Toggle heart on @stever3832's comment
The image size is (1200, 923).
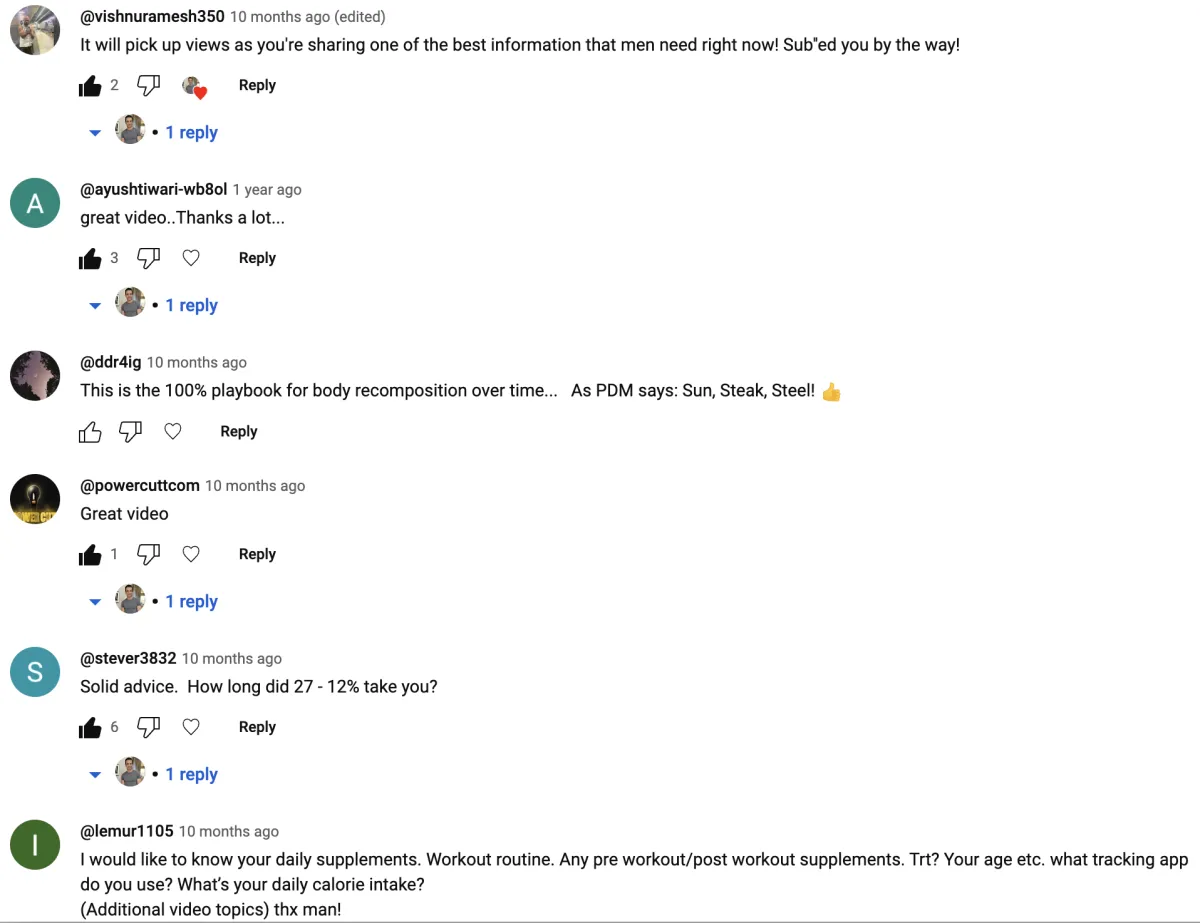click(x=191, y=727)
